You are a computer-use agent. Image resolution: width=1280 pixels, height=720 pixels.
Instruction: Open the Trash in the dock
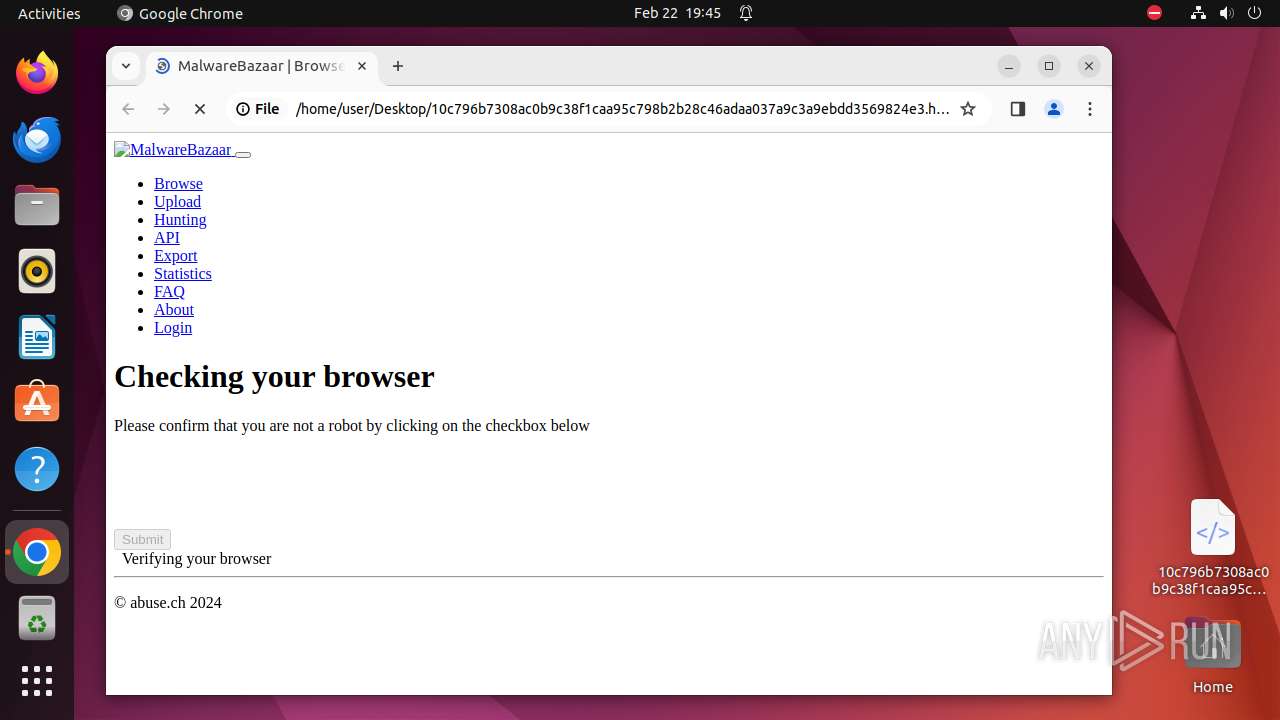pos(37,618)
